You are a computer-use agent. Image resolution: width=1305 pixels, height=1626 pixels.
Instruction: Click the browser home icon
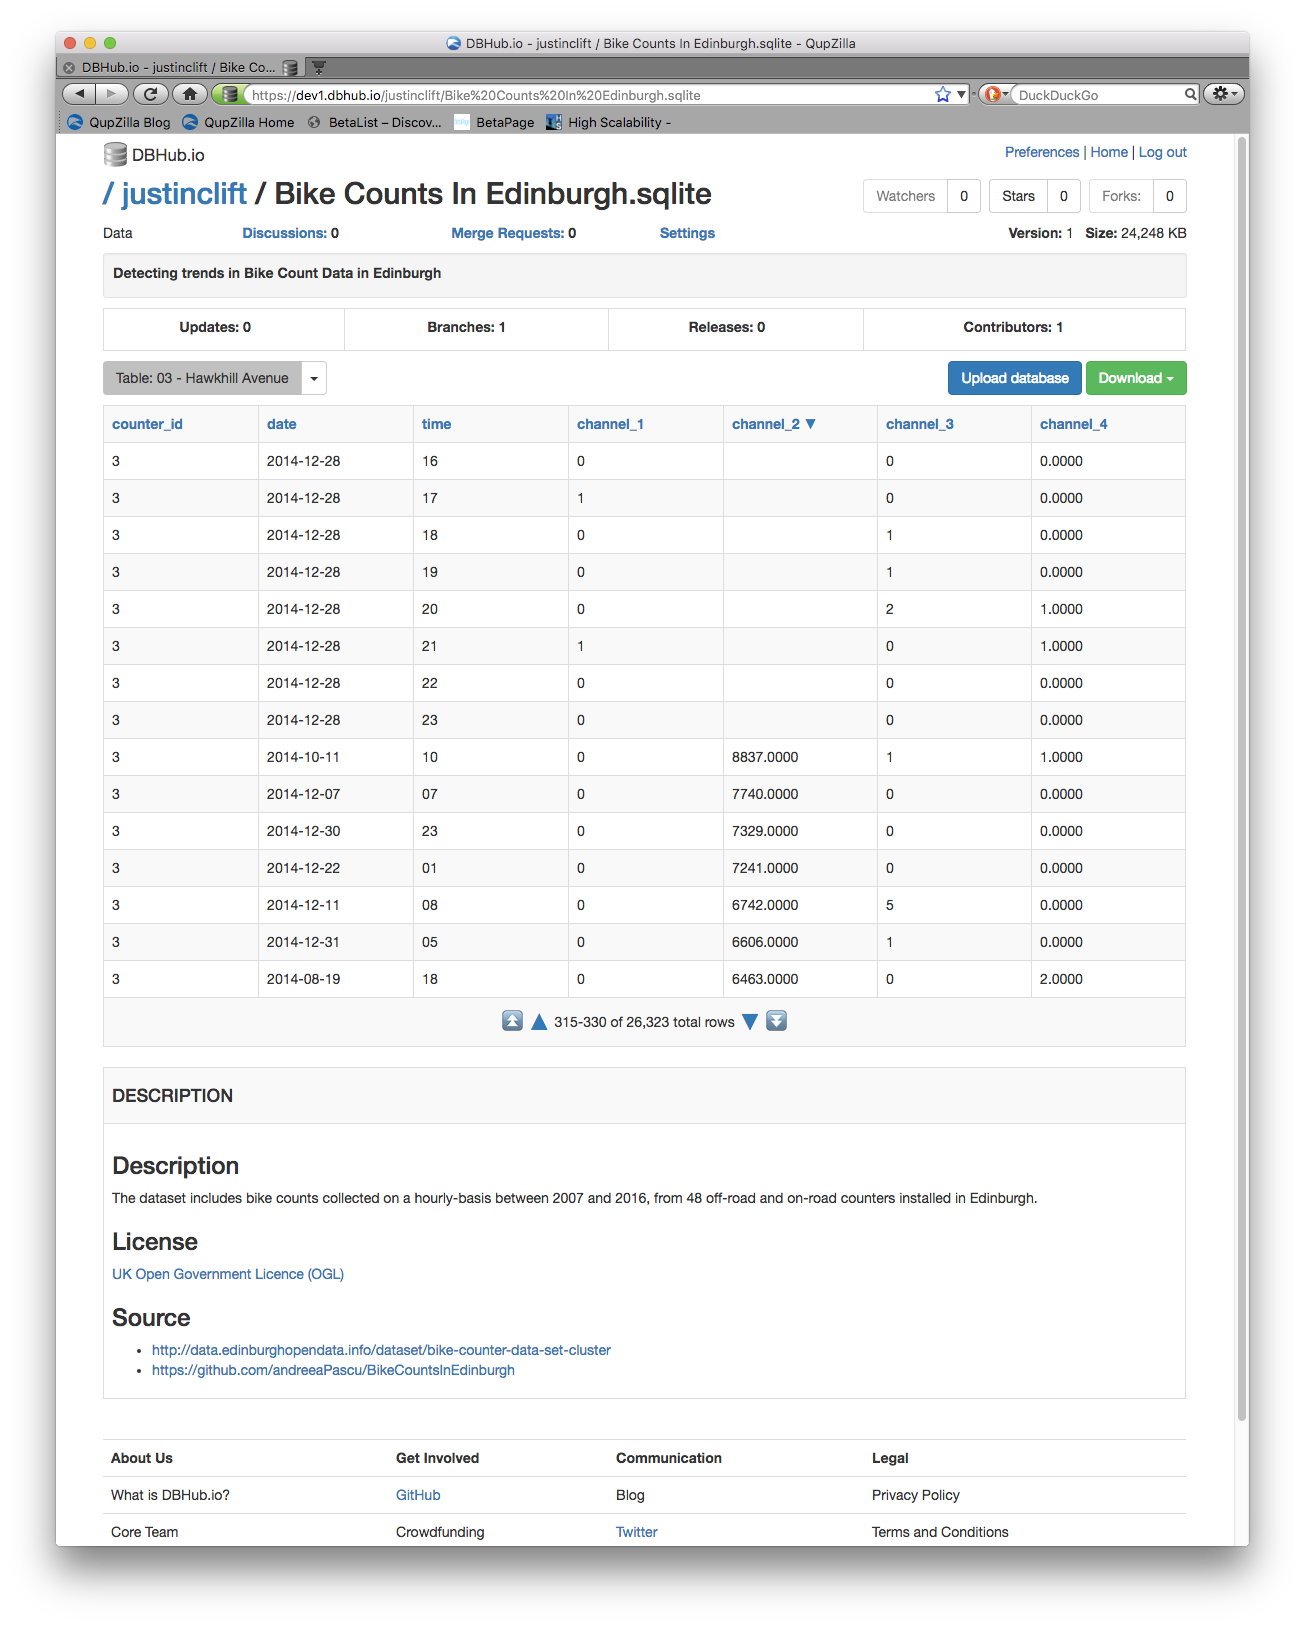click(x=189, y=94)
